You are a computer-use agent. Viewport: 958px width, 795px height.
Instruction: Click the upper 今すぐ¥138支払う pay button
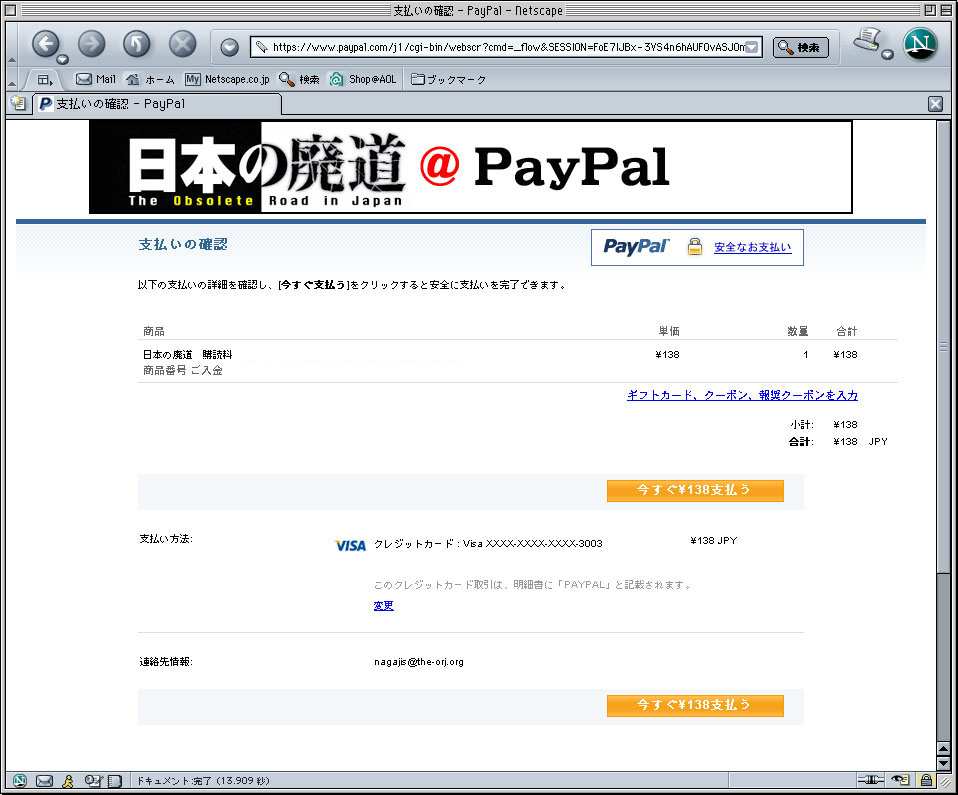point(695,490)
